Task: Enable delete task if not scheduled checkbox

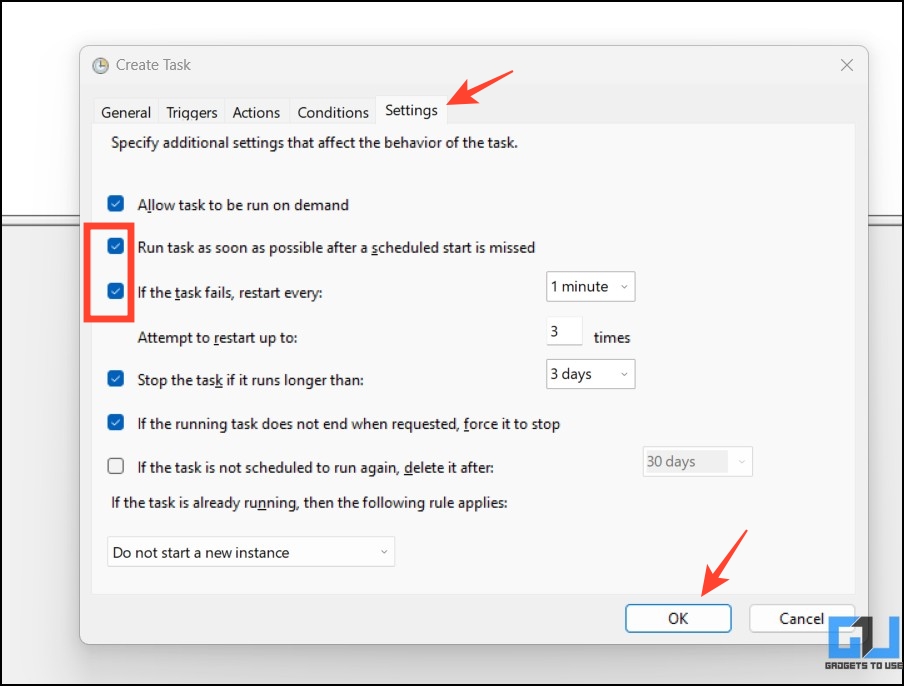Action: click(x=116, y=466)
